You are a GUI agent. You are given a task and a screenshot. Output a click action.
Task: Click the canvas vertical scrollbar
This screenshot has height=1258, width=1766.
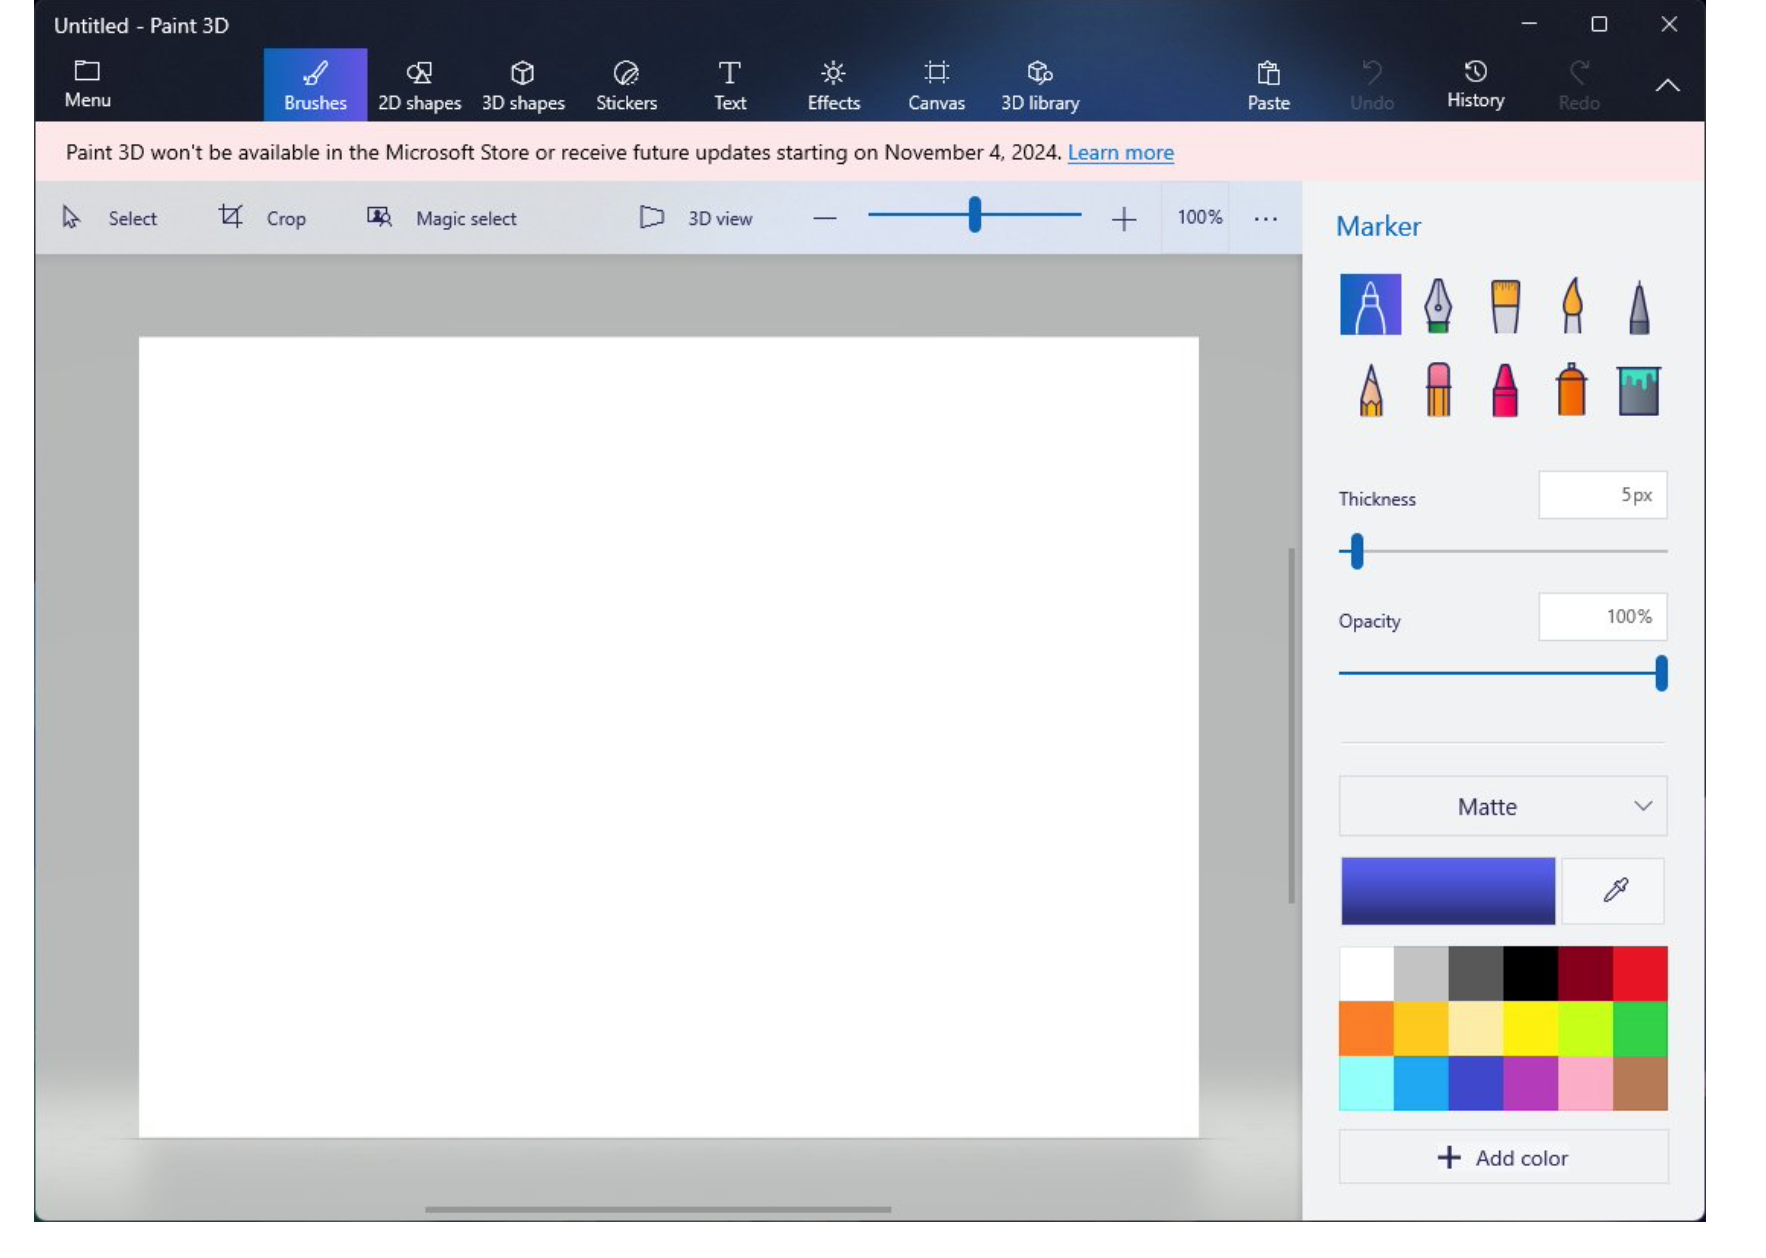[1291, 725]
